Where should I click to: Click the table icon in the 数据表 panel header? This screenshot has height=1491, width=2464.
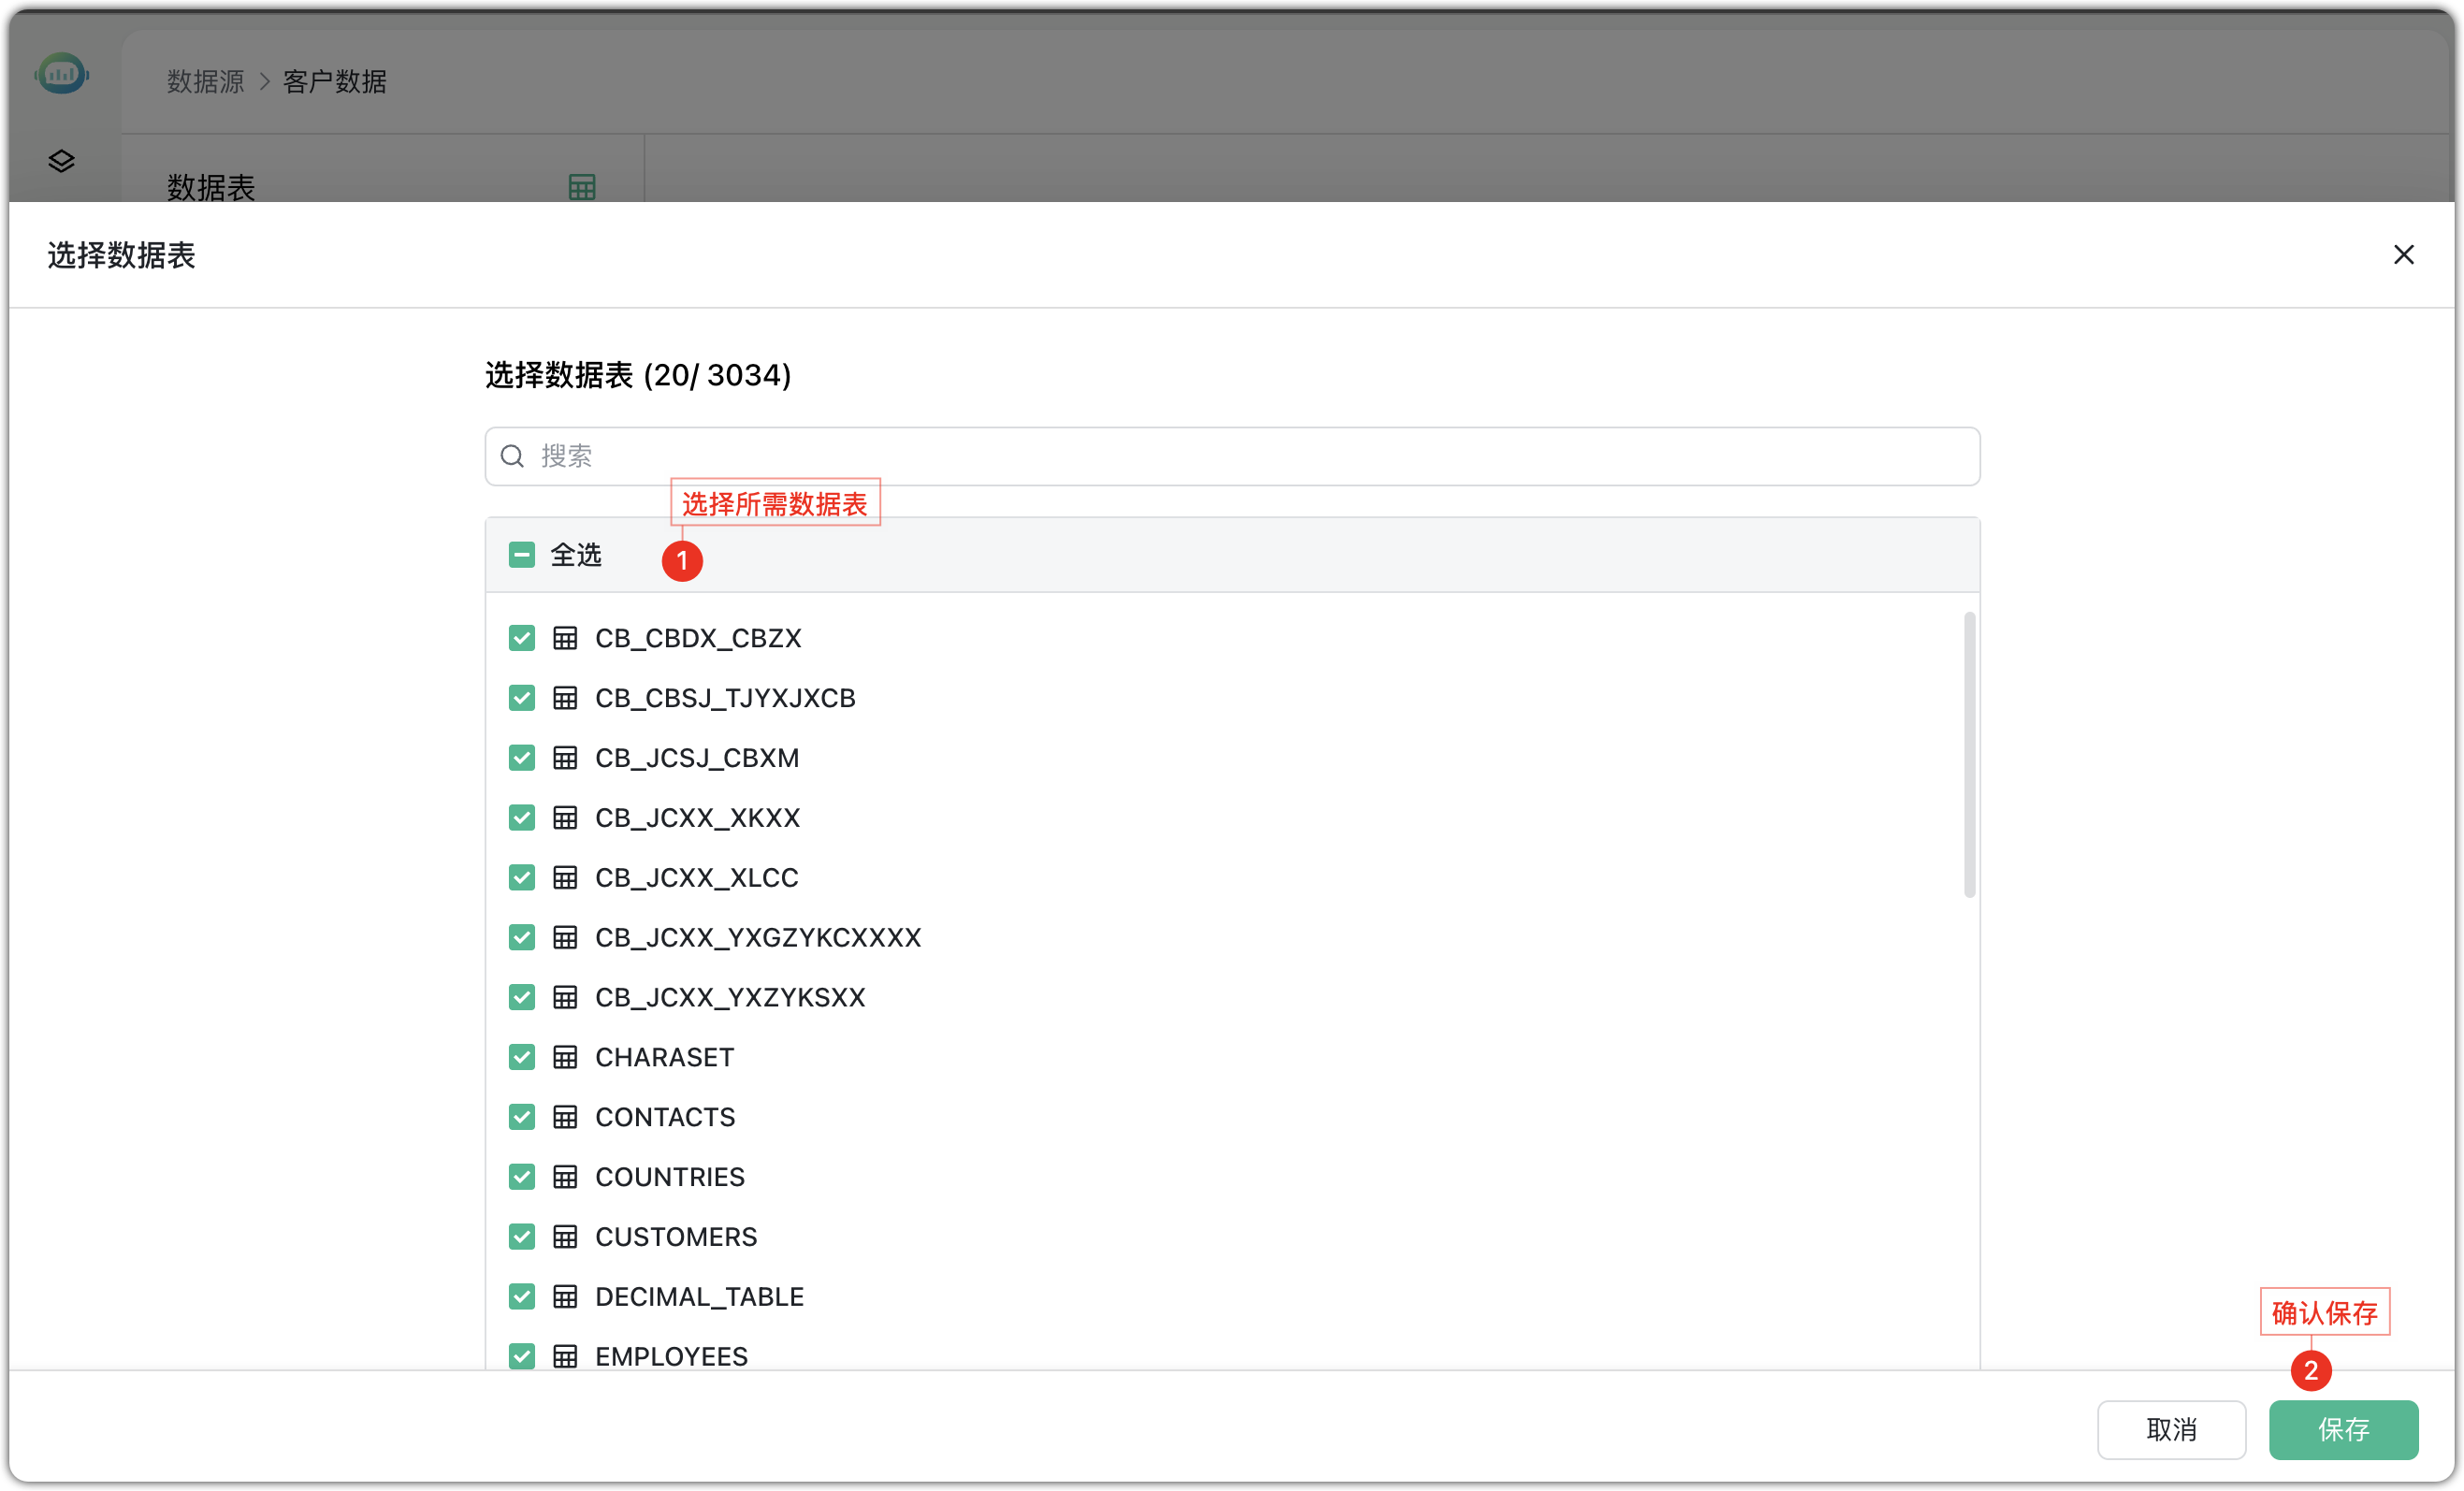581,186
